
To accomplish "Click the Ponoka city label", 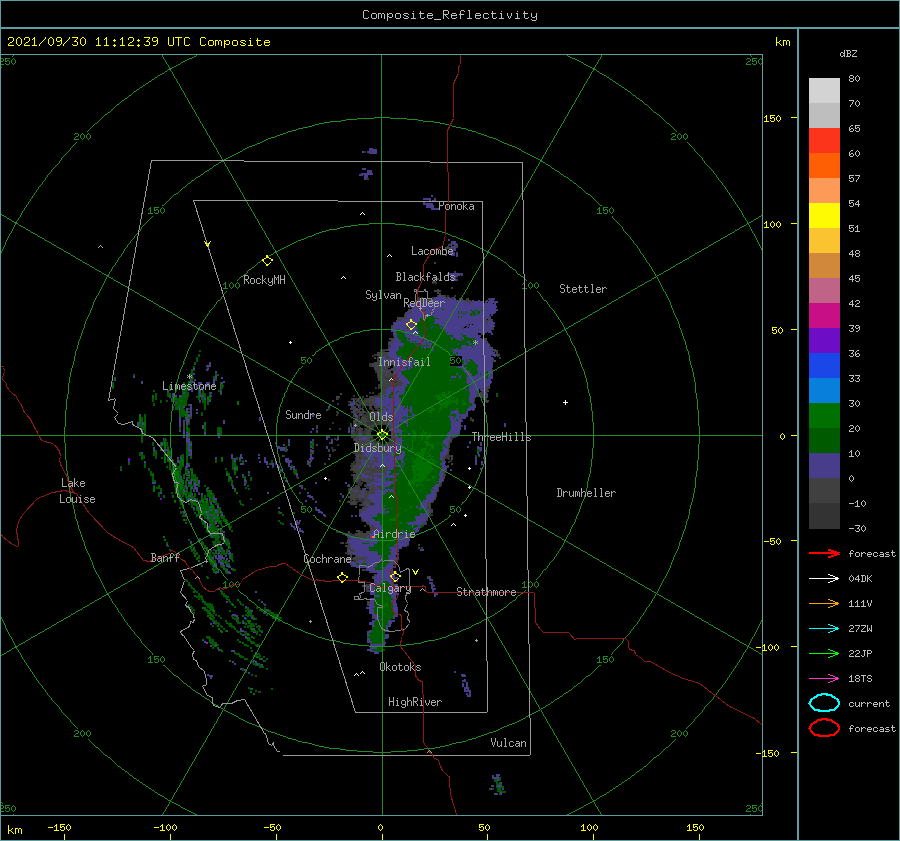I will coord(456,206).
